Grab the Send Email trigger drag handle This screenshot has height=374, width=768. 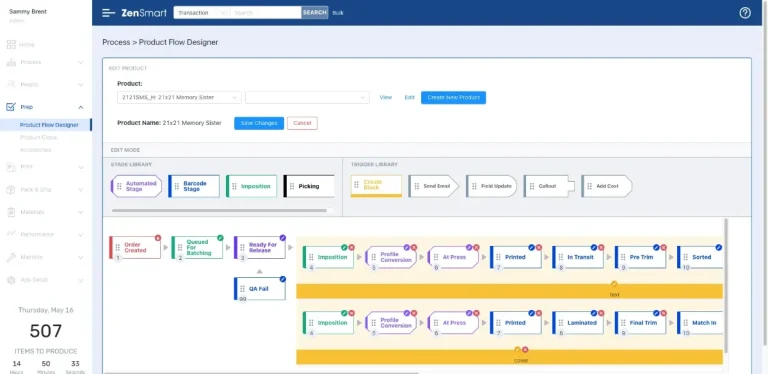coord(417,186)
